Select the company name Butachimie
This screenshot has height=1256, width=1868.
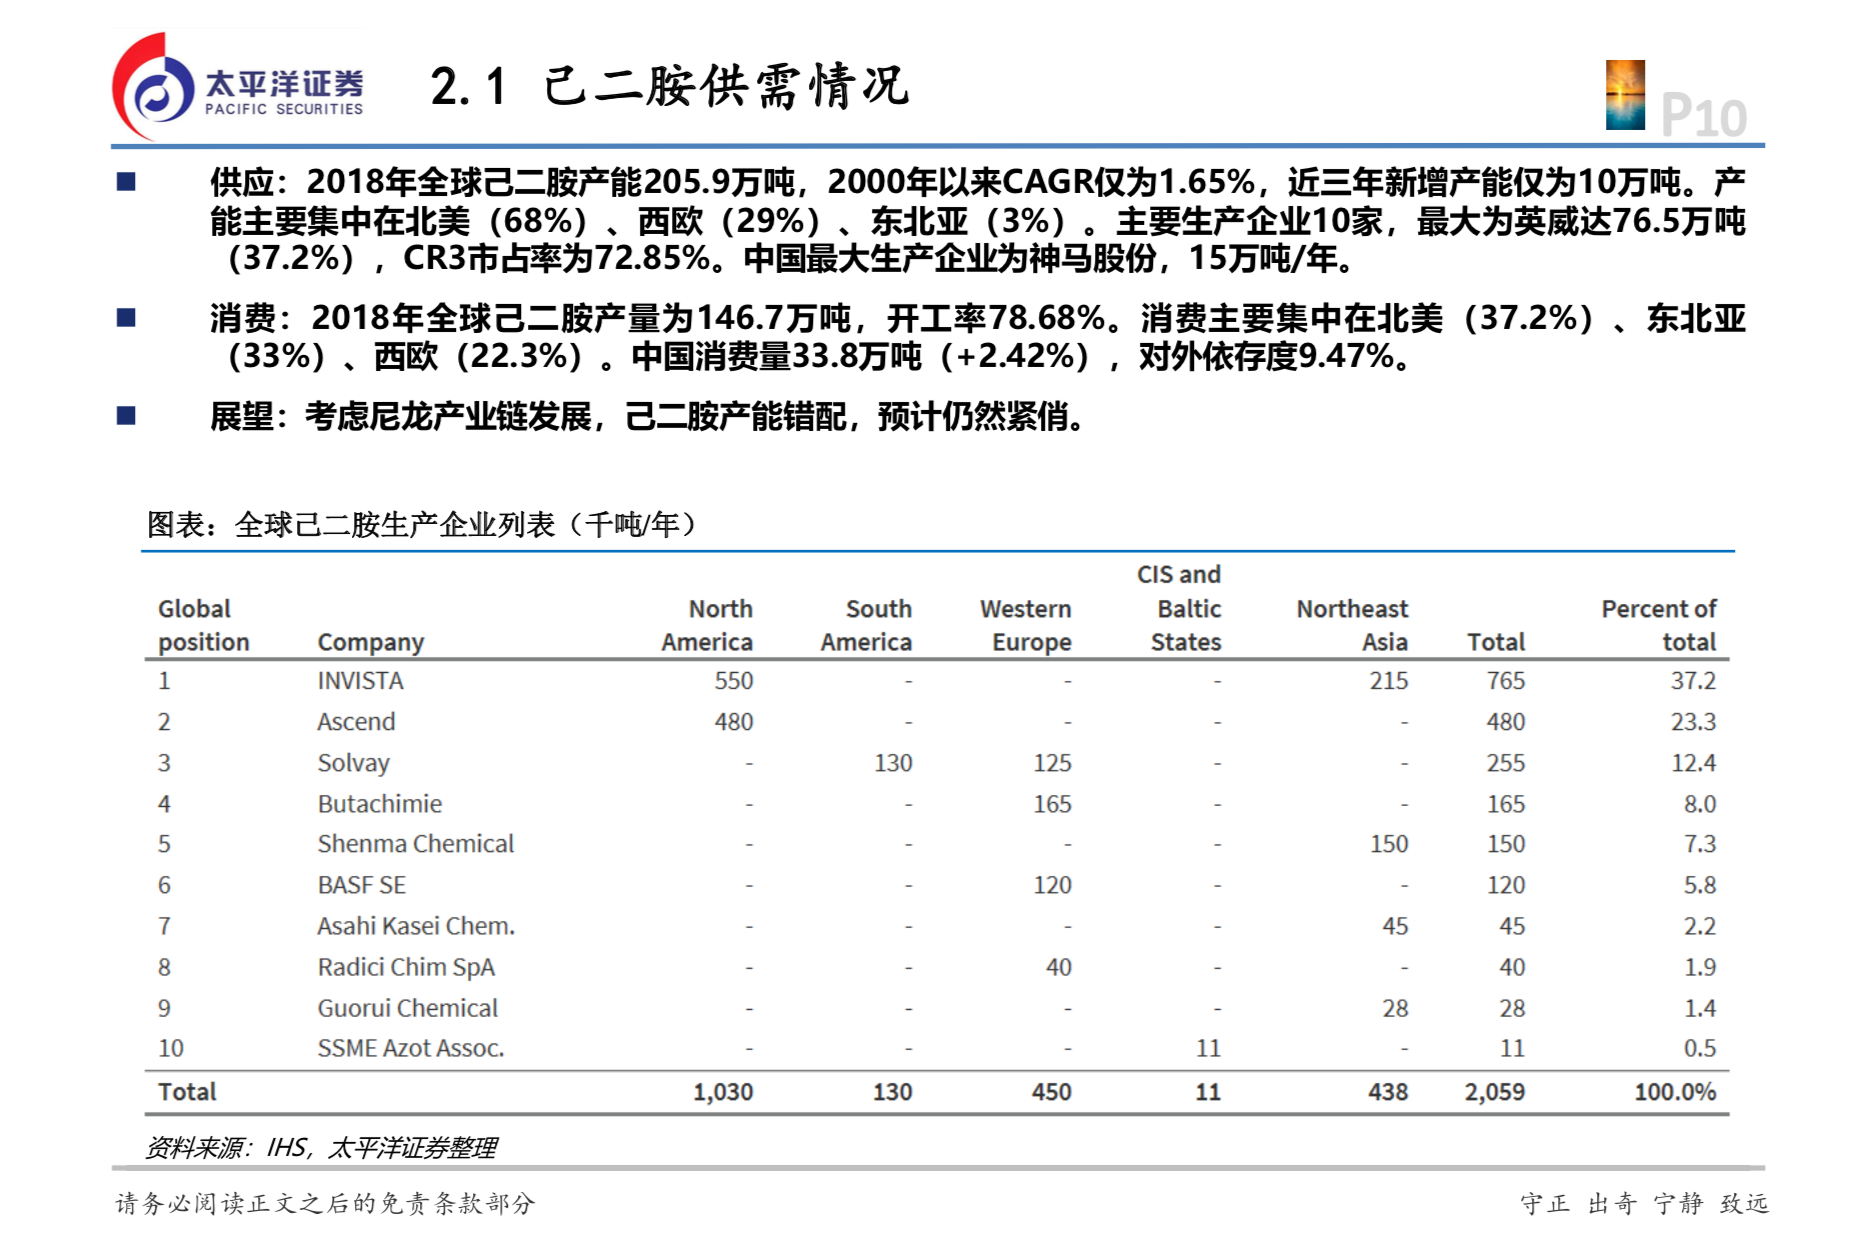[379, 804]
